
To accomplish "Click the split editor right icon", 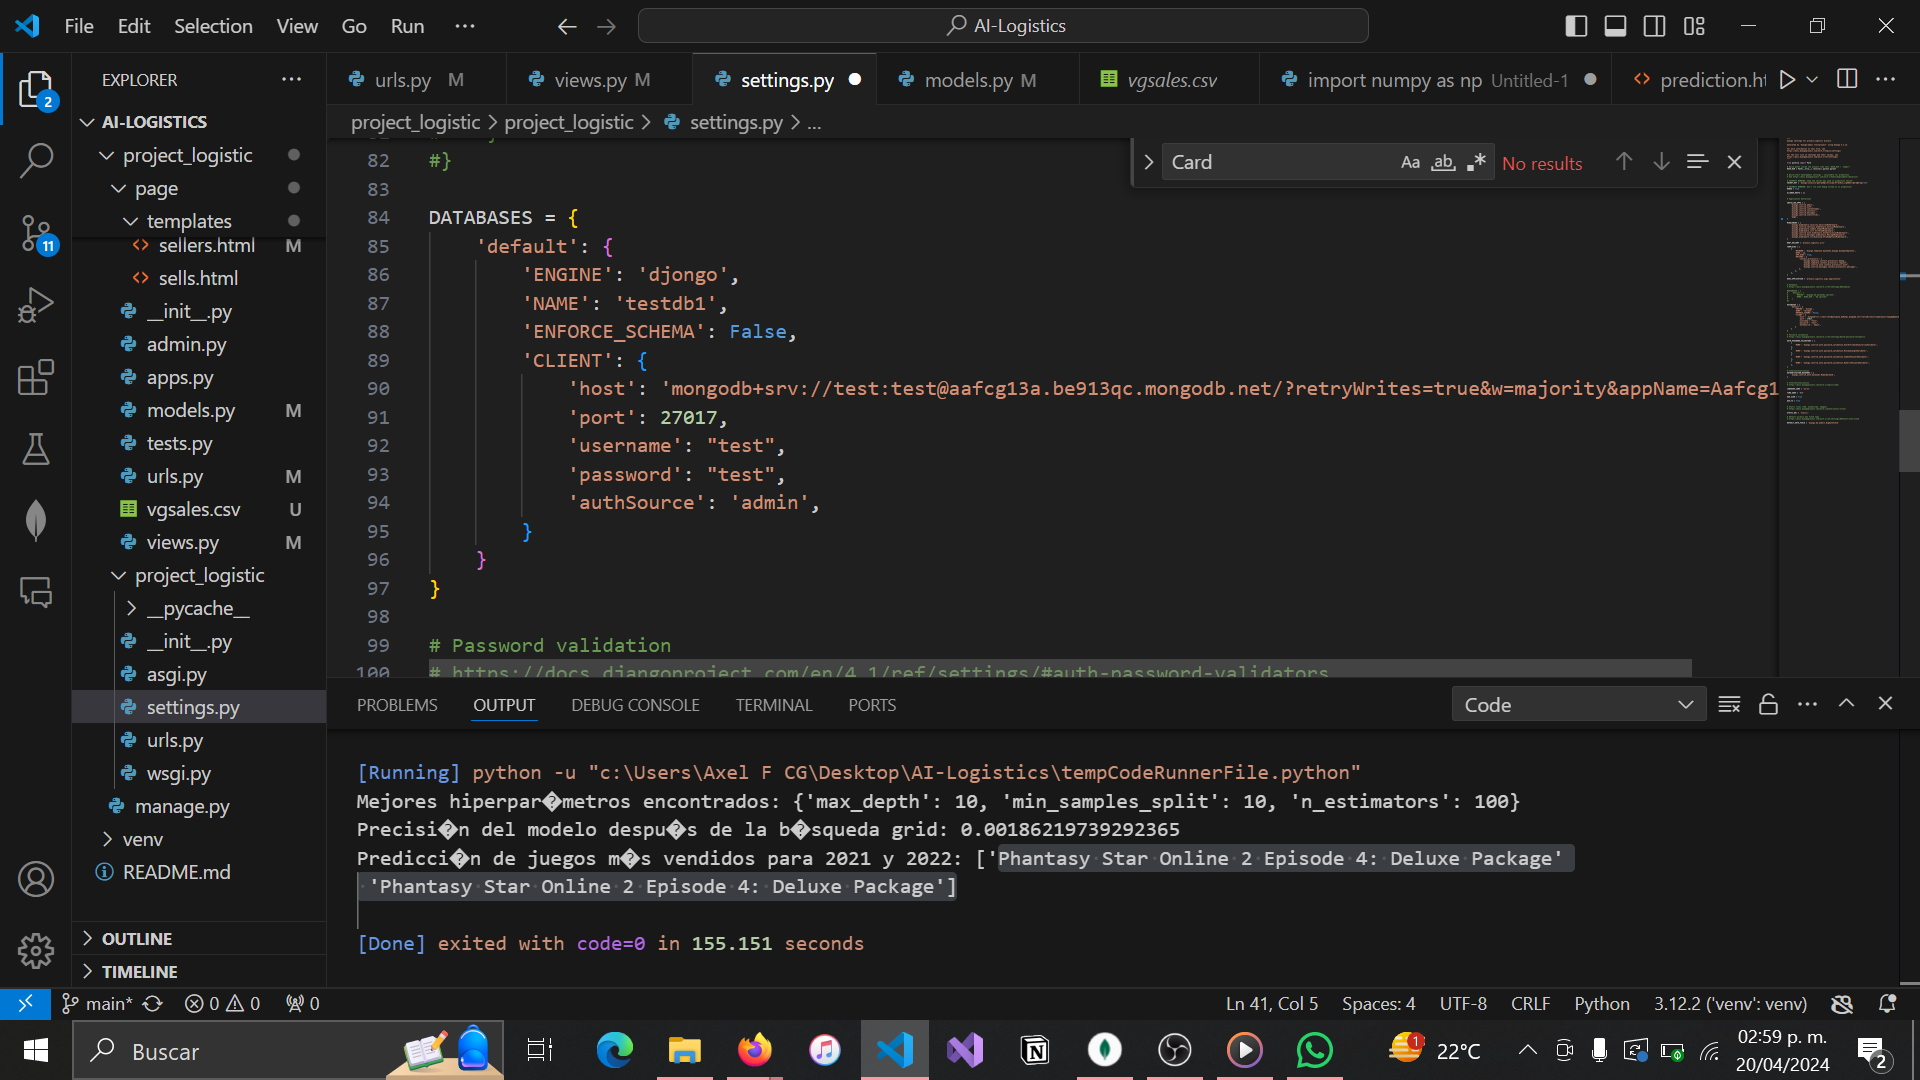I will [x=1847, y=80].
